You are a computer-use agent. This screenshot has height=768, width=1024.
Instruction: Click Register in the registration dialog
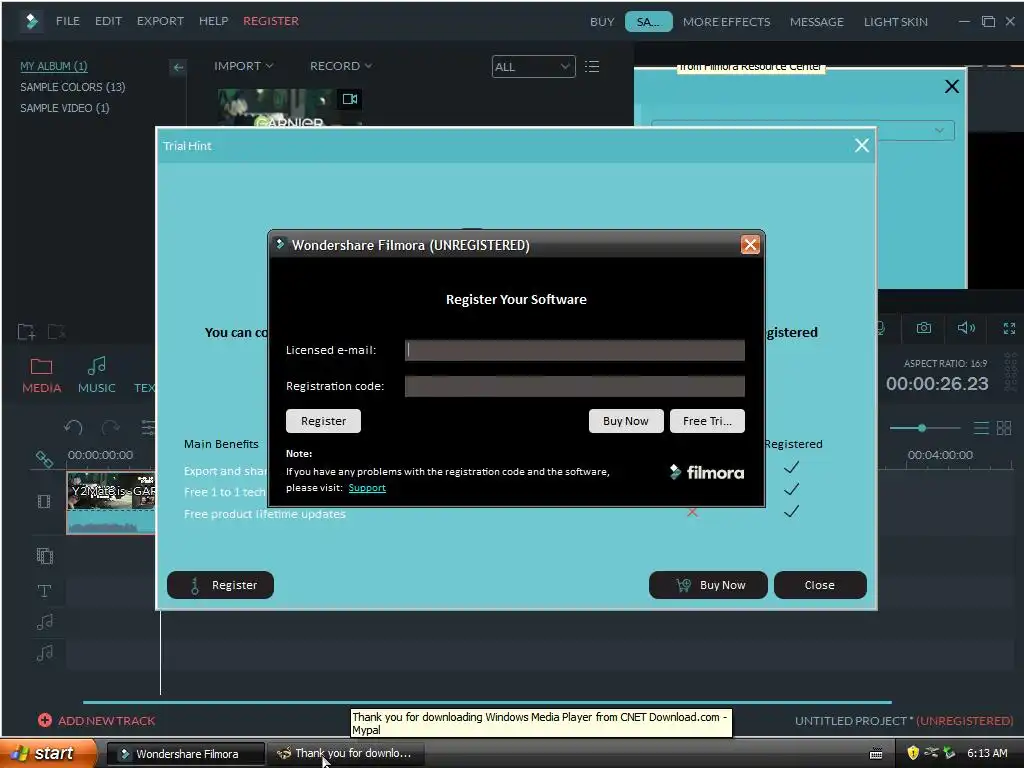(x=323, y=421)
